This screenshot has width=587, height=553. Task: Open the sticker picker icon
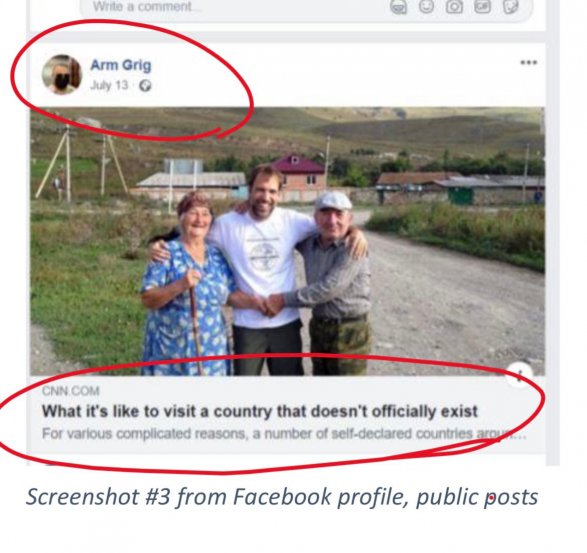511,6
